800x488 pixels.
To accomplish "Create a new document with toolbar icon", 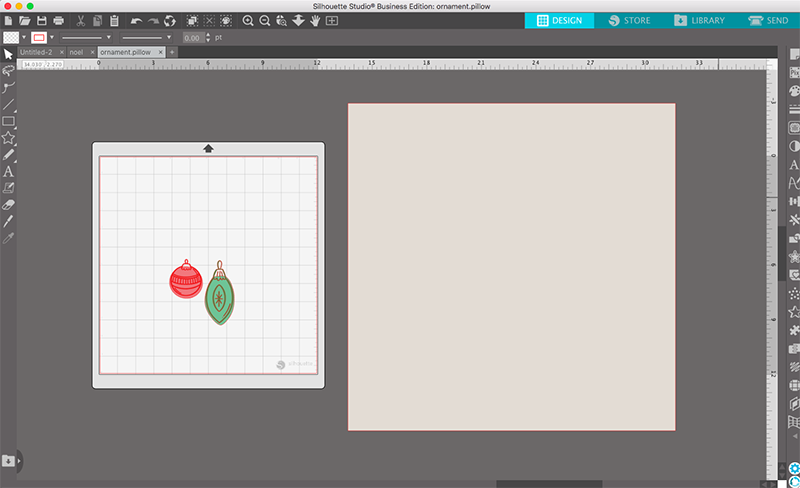I will coord(8,21).
